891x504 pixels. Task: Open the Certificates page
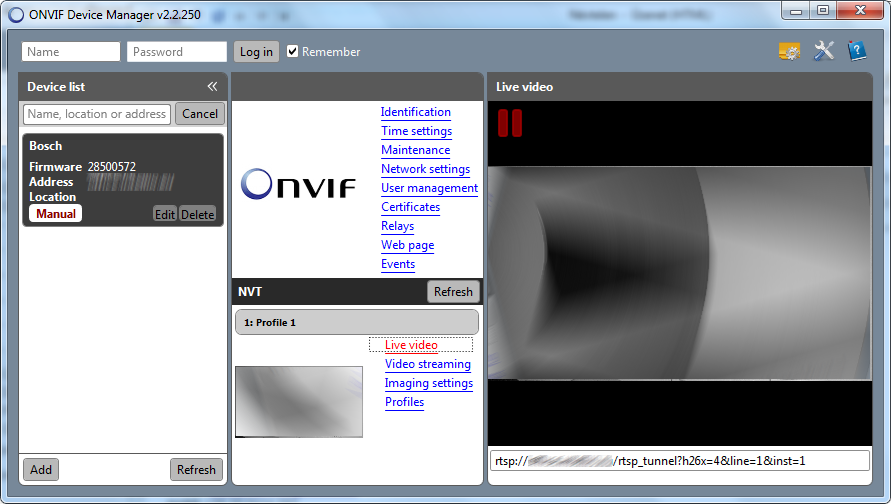[410, 207]
